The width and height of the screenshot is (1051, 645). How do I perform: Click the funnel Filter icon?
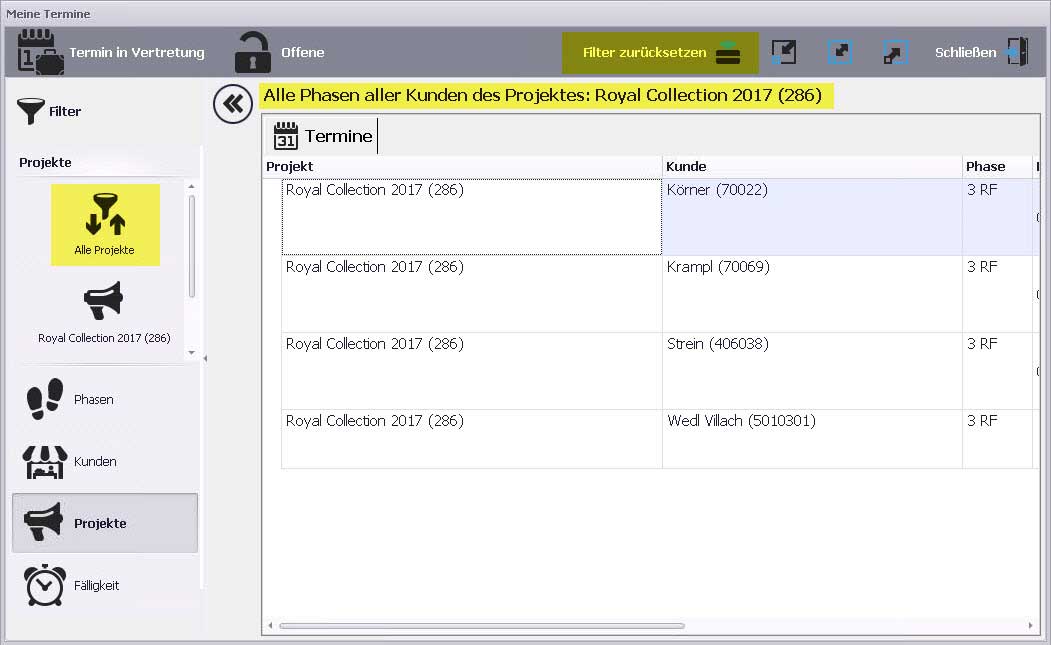pyautogui.click(x=32, y=111)
